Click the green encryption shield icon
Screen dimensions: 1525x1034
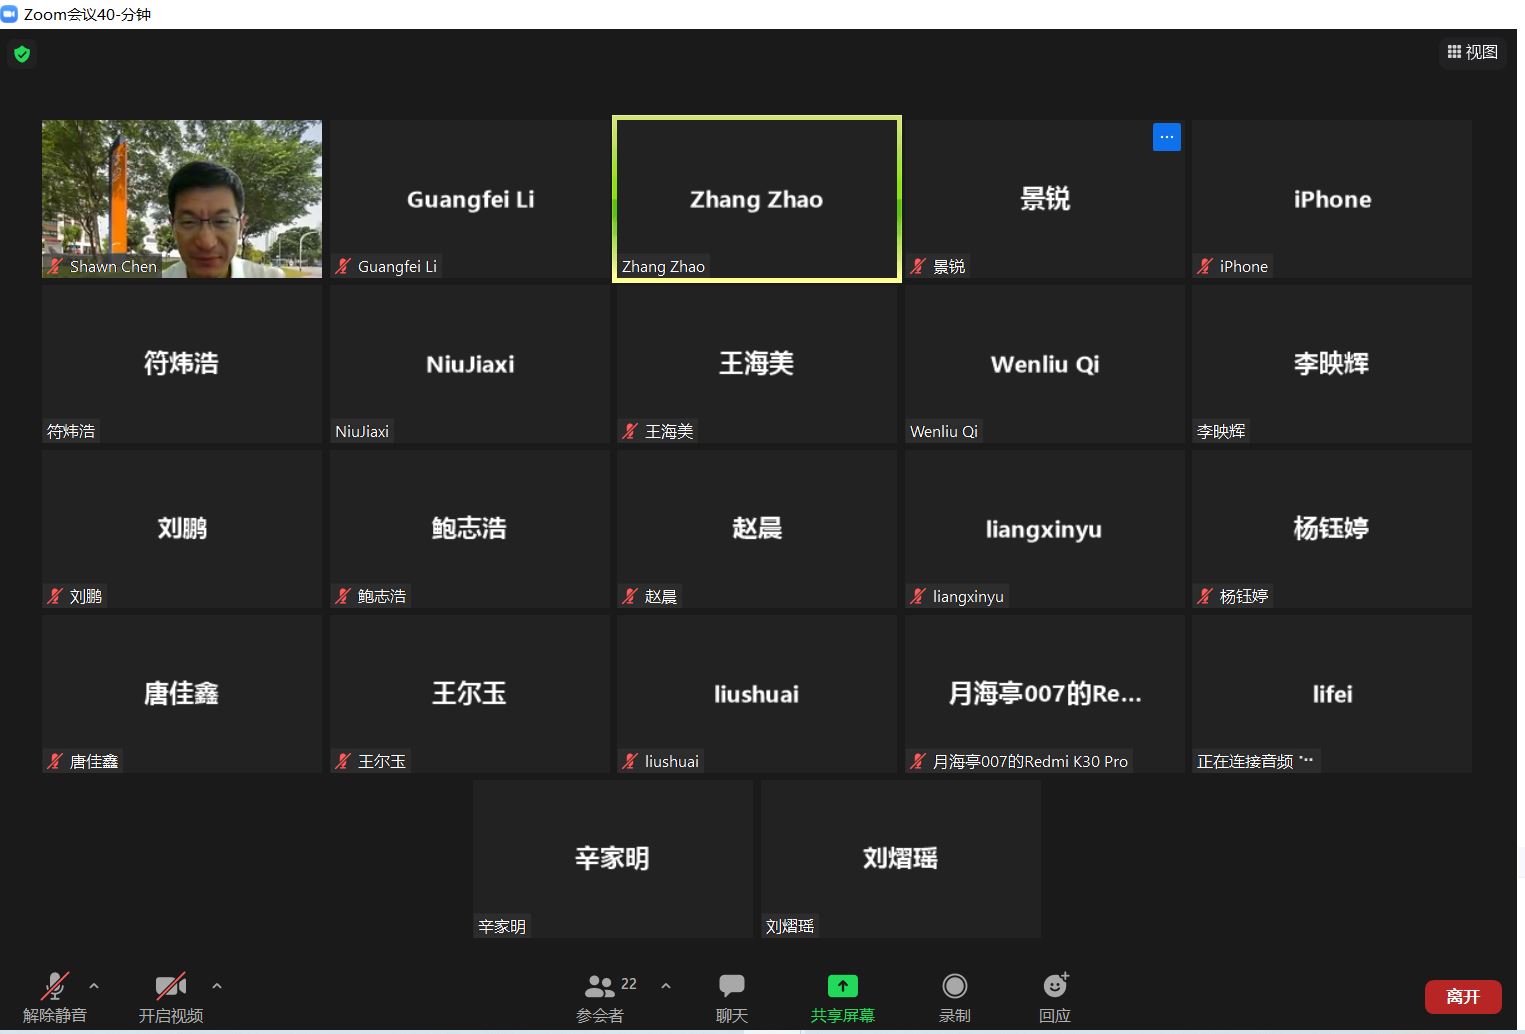22,54
